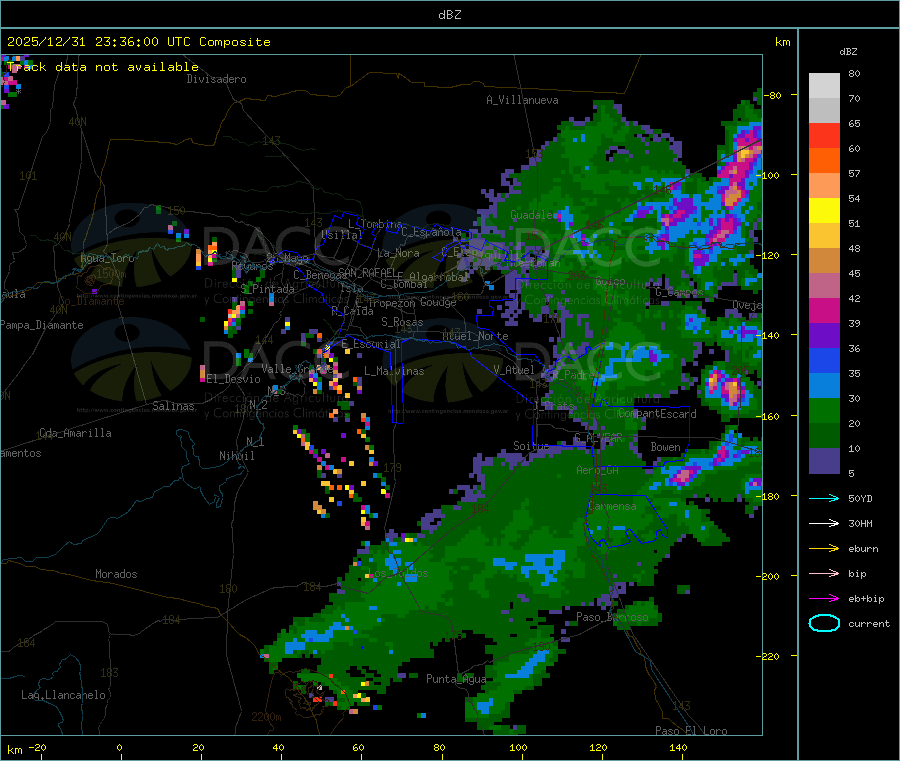Select the bright yellow legend swatch

[824, 211]
